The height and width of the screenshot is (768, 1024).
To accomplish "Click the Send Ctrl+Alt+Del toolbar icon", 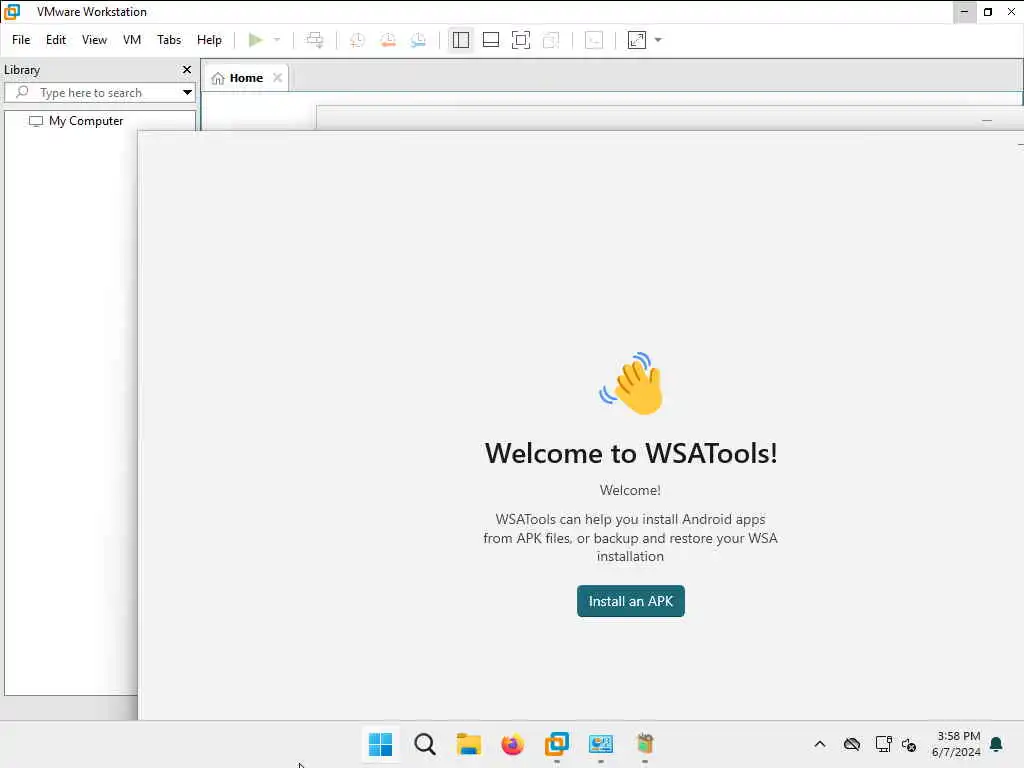I will [315, 40].
